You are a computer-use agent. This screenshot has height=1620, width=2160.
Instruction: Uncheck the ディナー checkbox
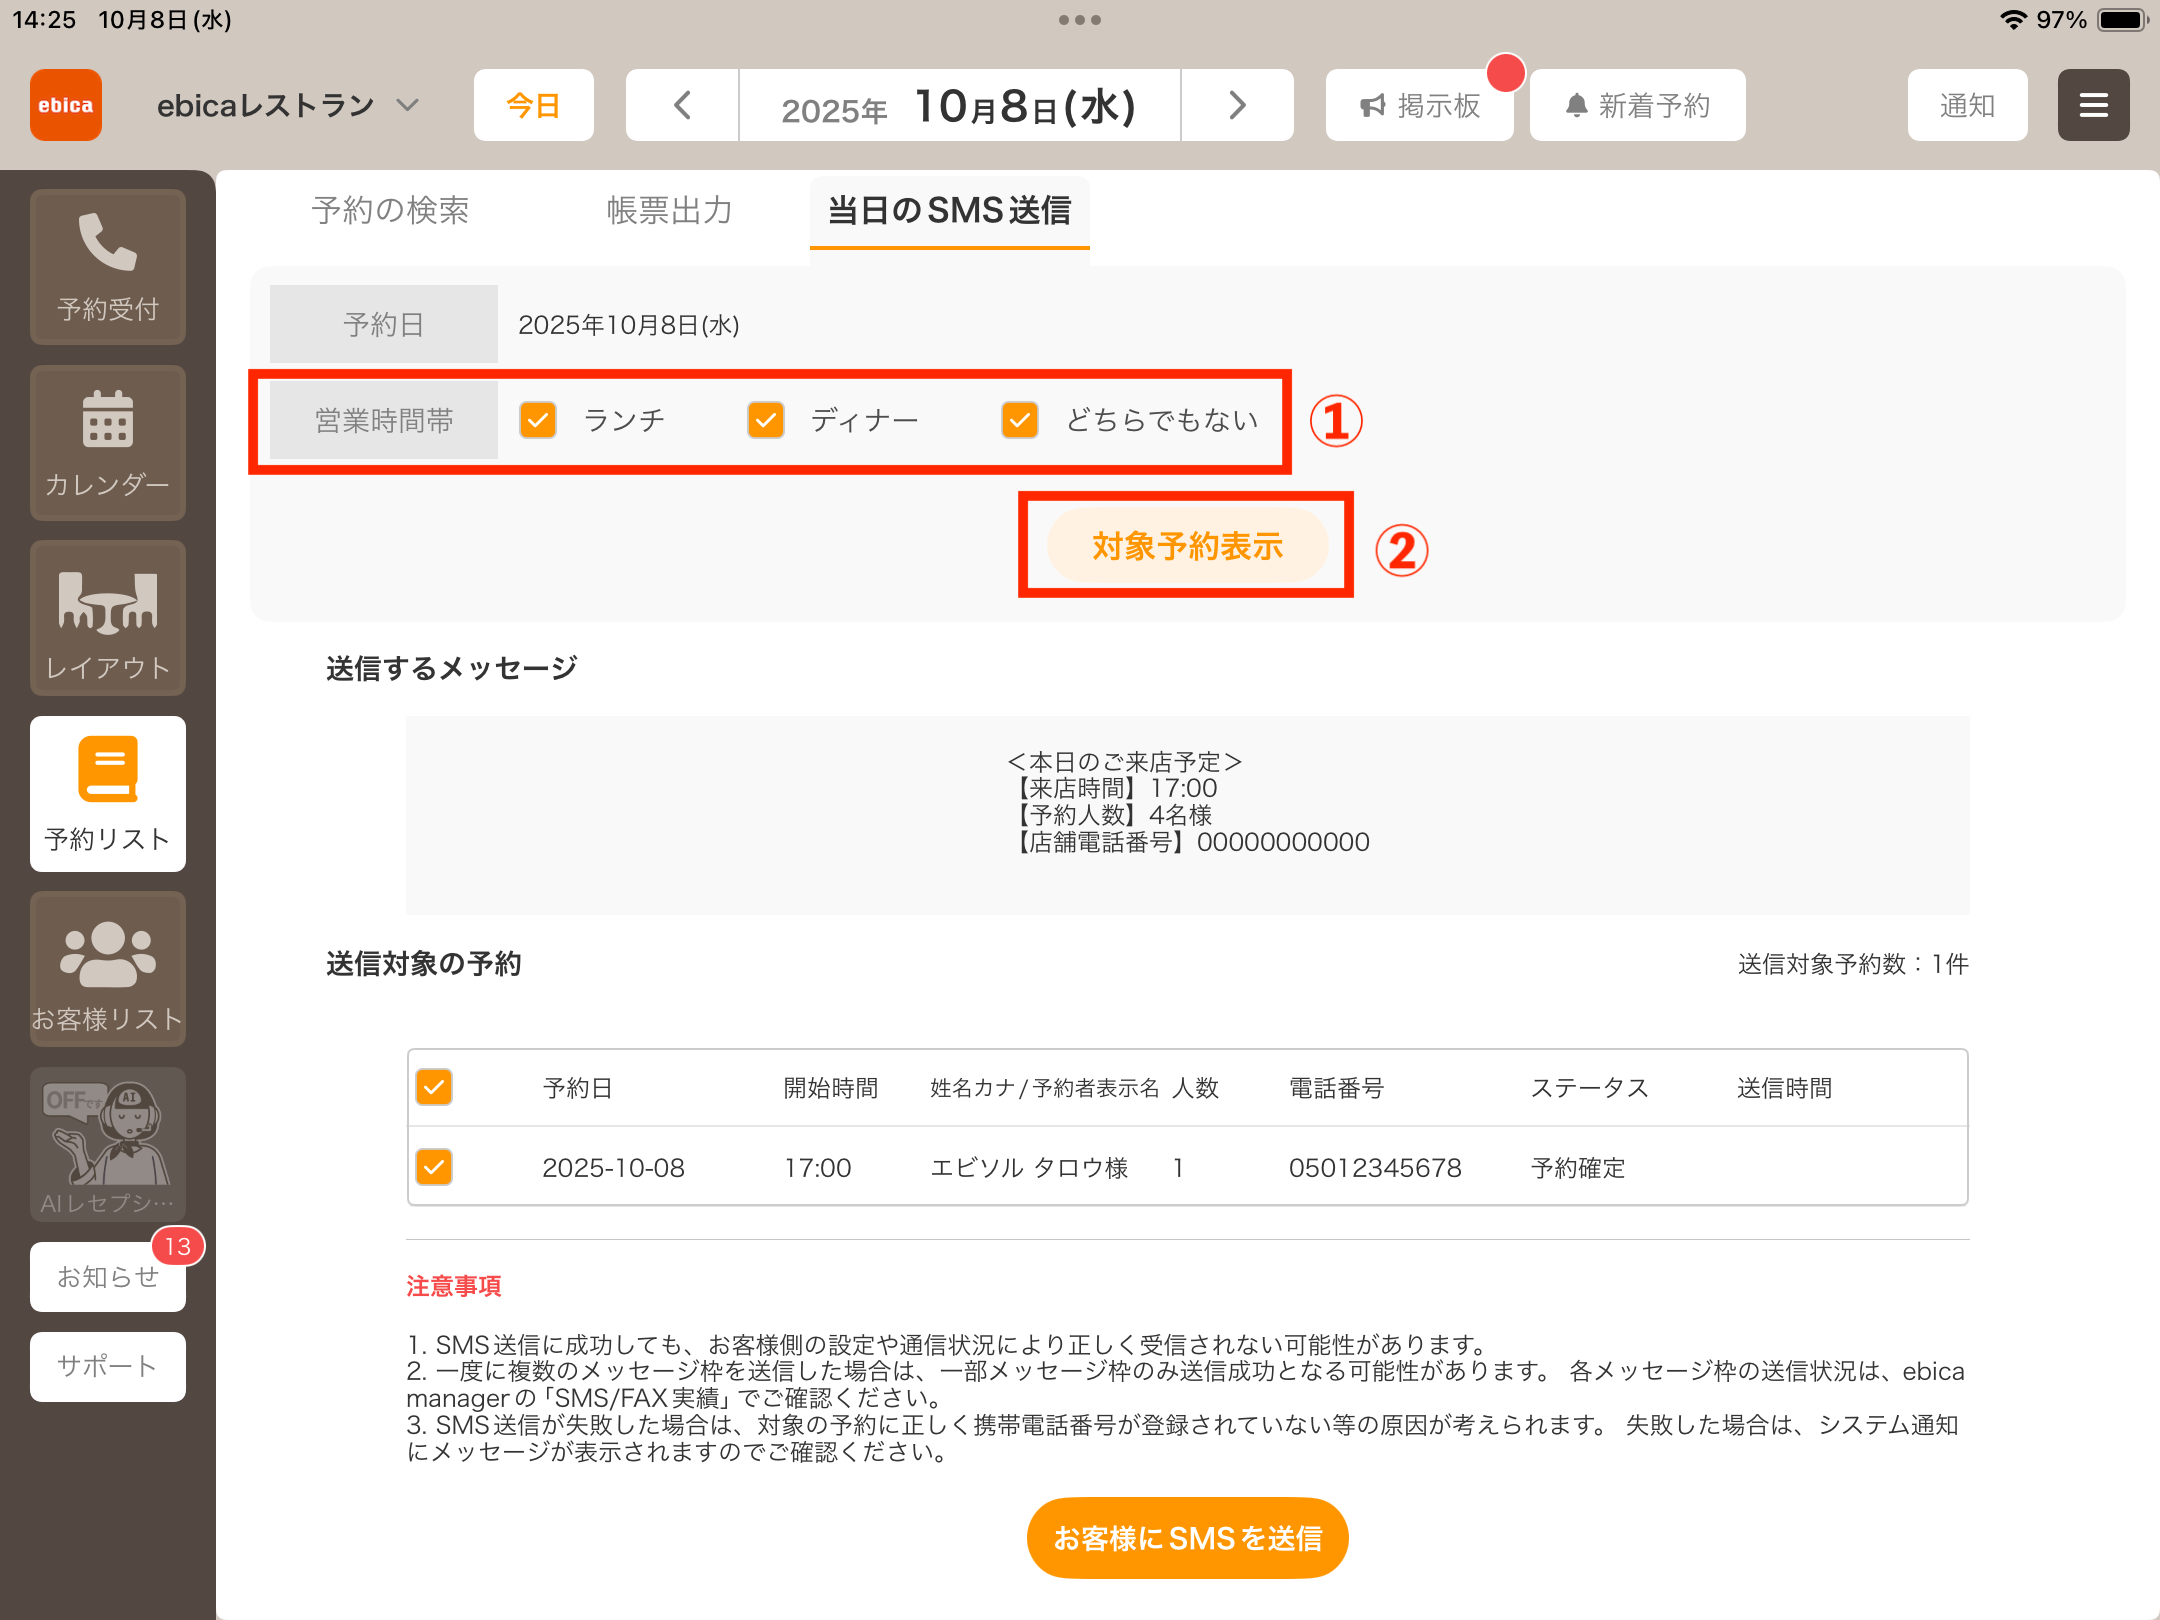[766, 420]
